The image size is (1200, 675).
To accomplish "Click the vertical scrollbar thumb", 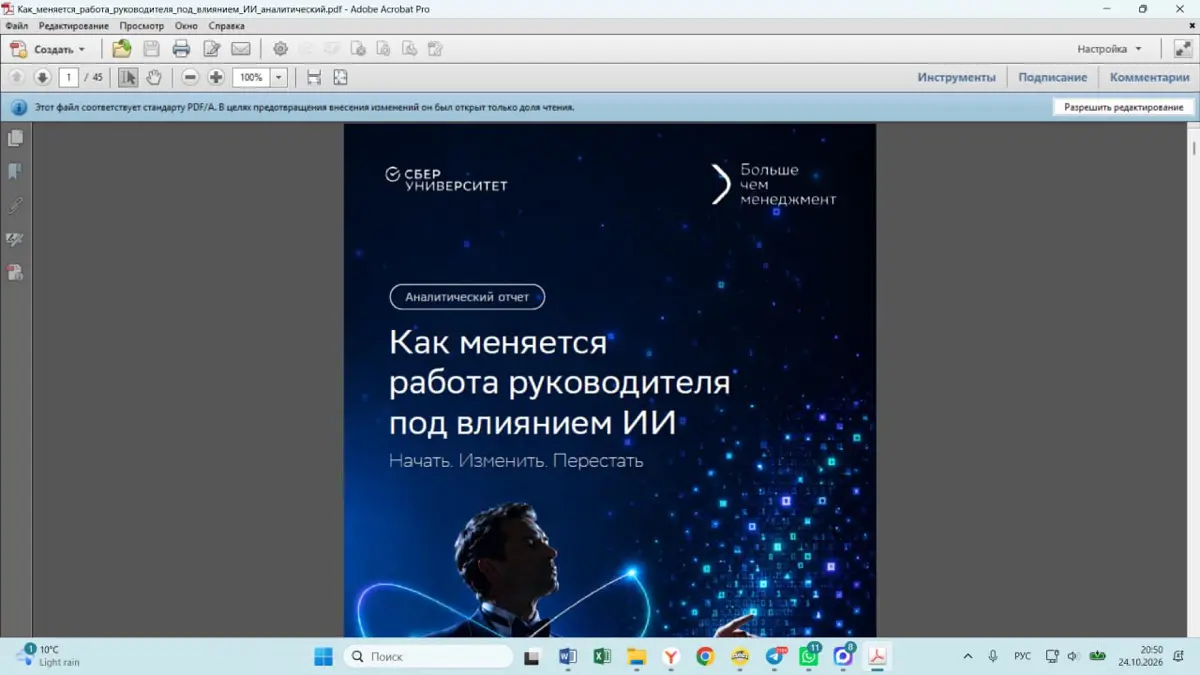I will coord(1194,148).
